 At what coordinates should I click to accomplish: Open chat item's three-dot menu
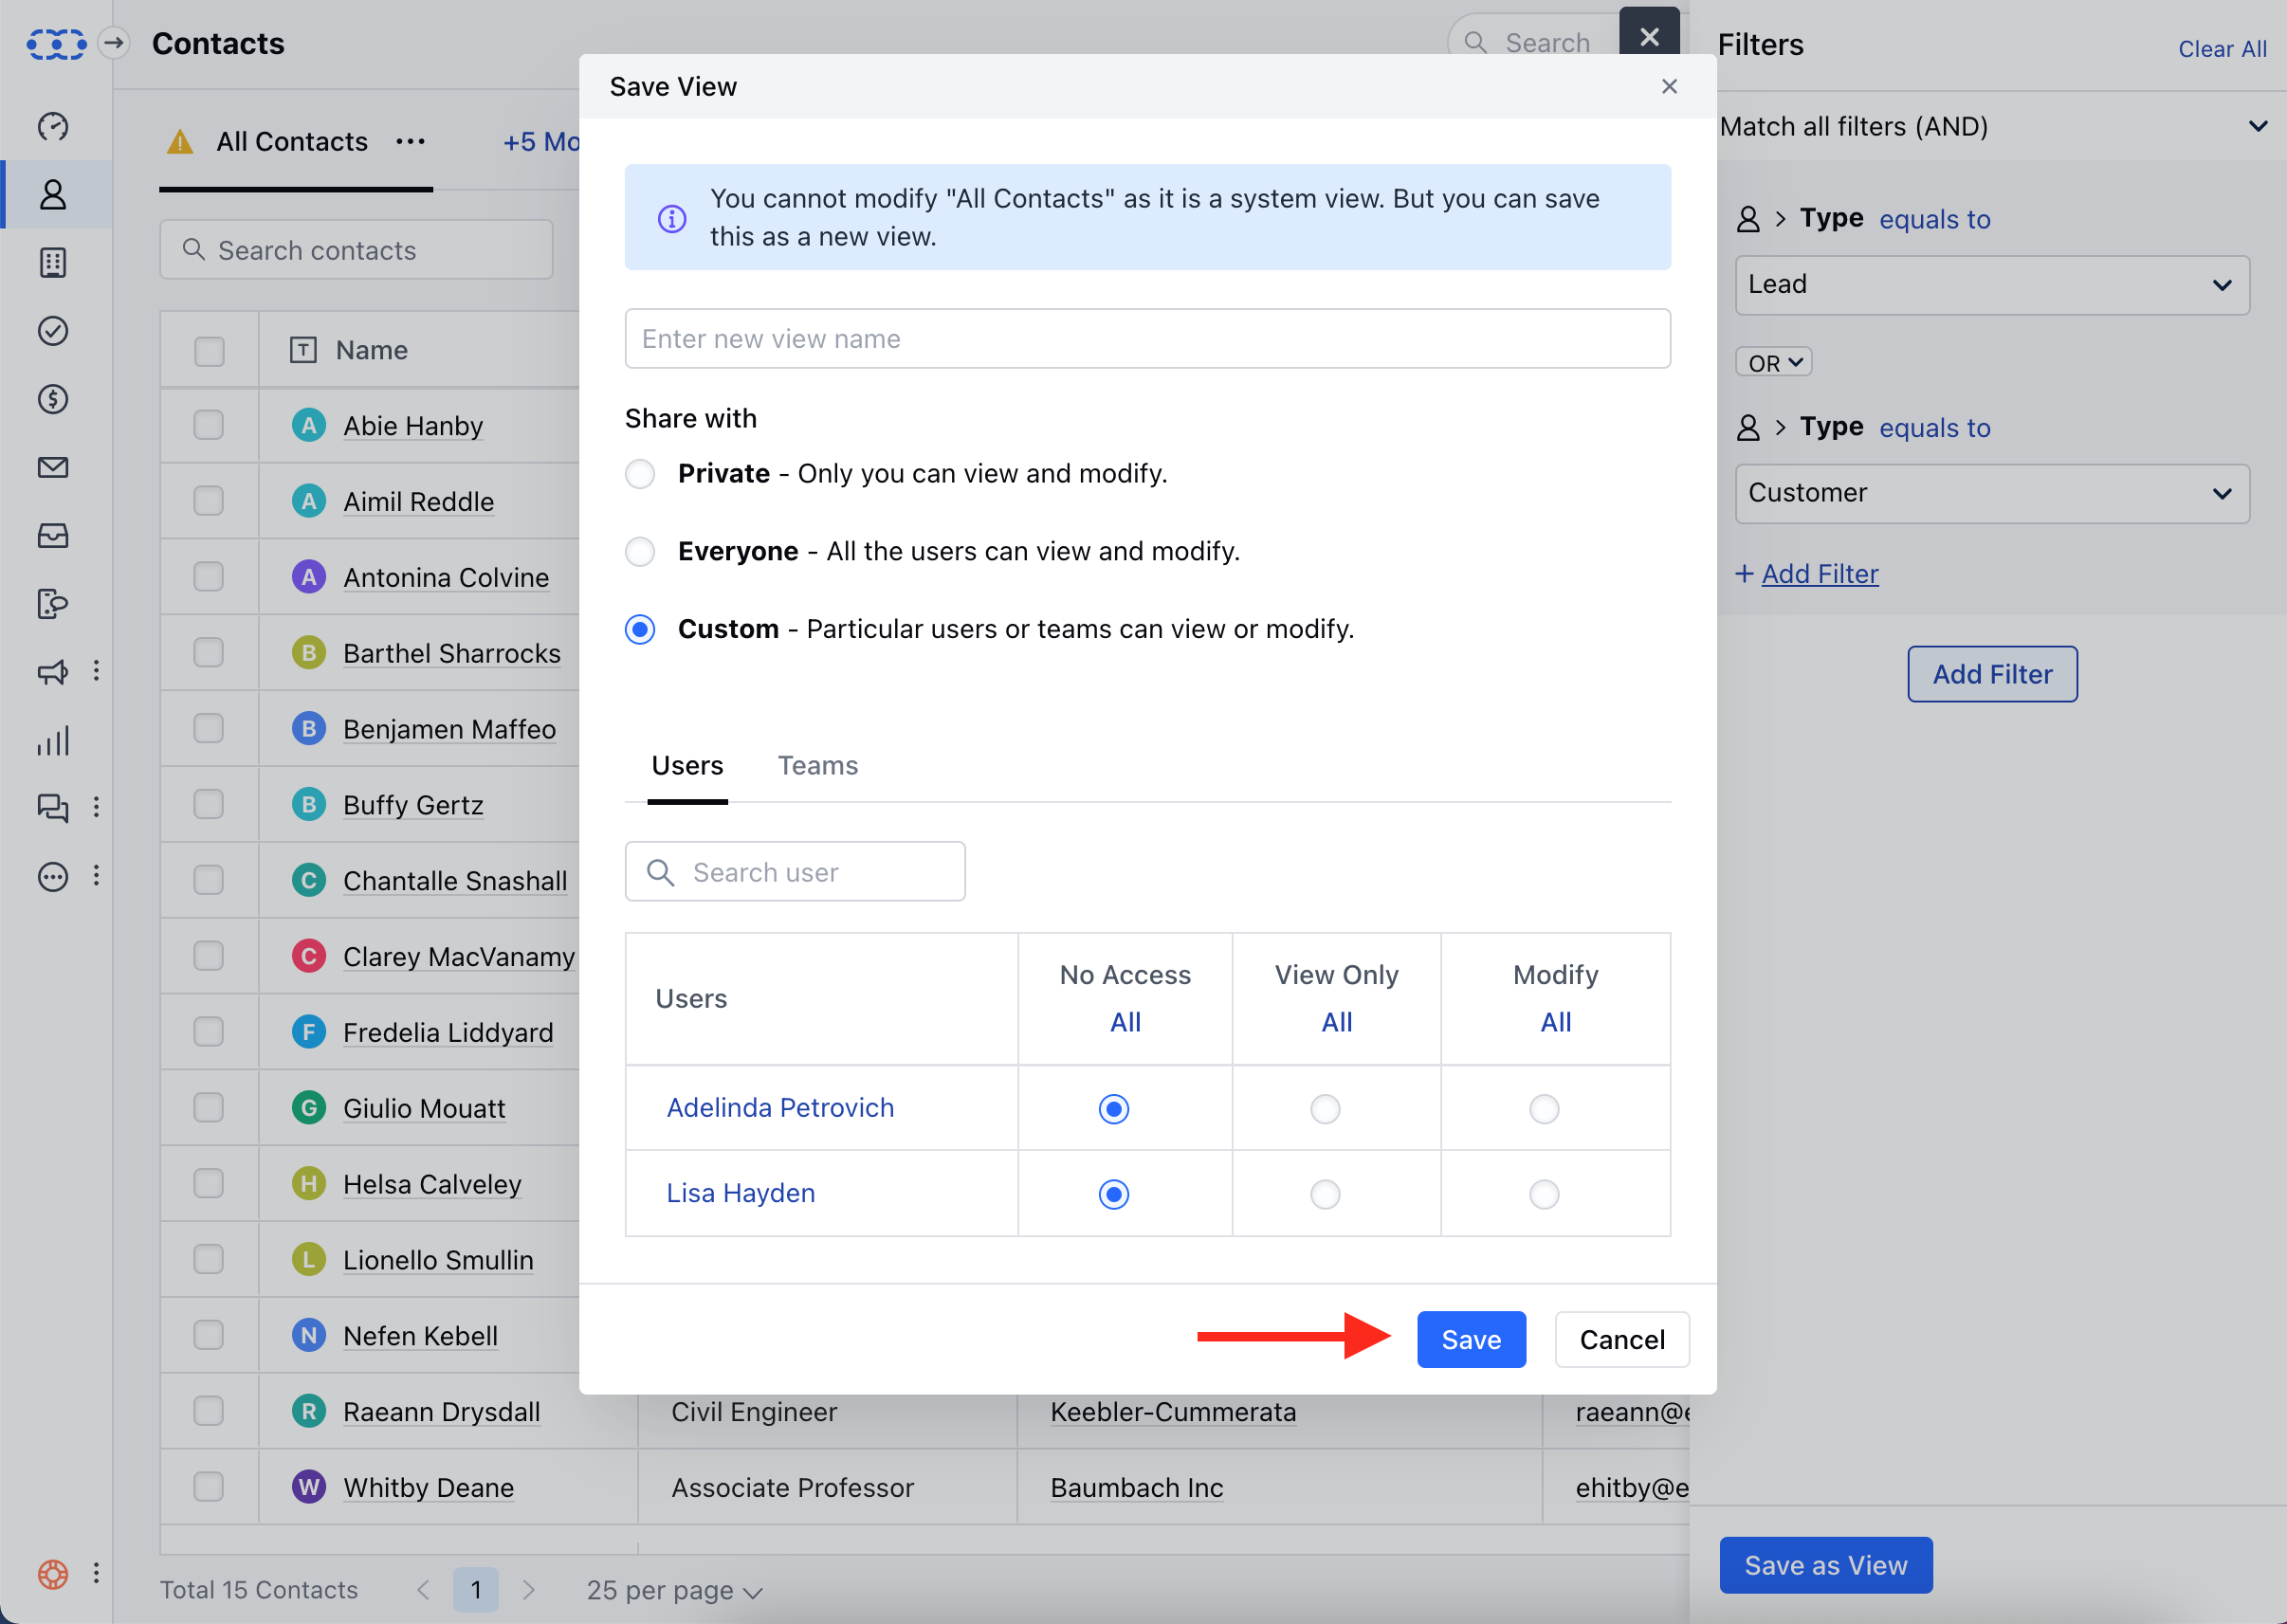[97, 807]
